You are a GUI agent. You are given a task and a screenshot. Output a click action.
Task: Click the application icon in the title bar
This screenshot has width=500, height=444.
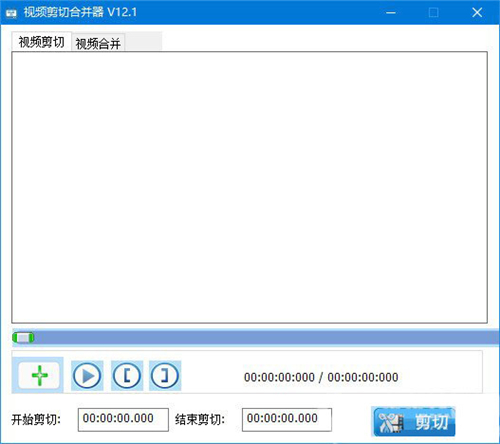pos(11,13)
